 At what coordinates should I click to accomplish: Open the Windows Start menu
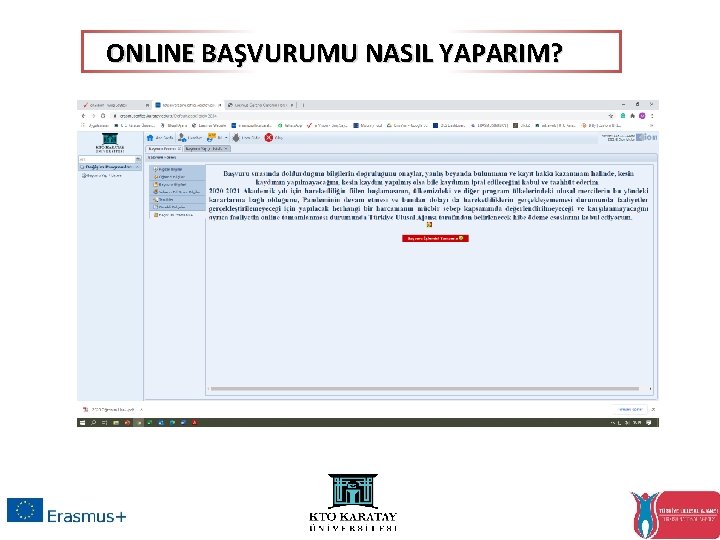coord(83,422)
